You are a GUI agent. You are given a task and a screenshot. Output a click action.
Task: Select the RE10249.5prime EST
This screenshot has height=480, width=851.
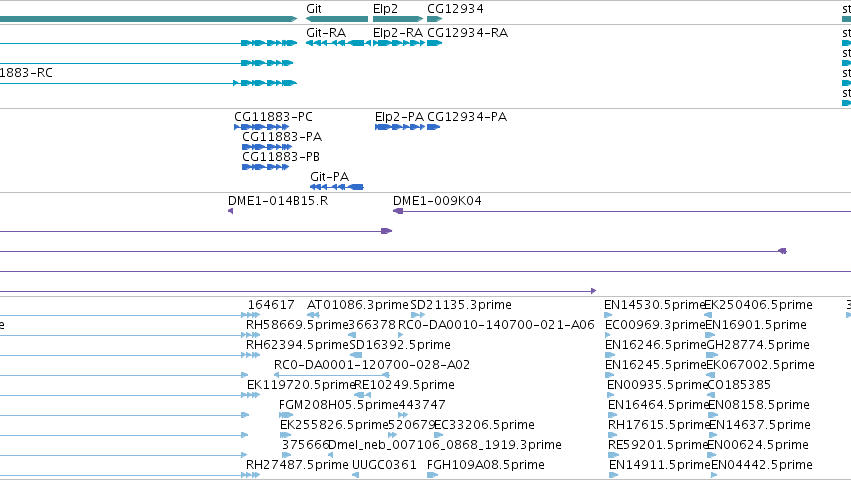(404, 386)
